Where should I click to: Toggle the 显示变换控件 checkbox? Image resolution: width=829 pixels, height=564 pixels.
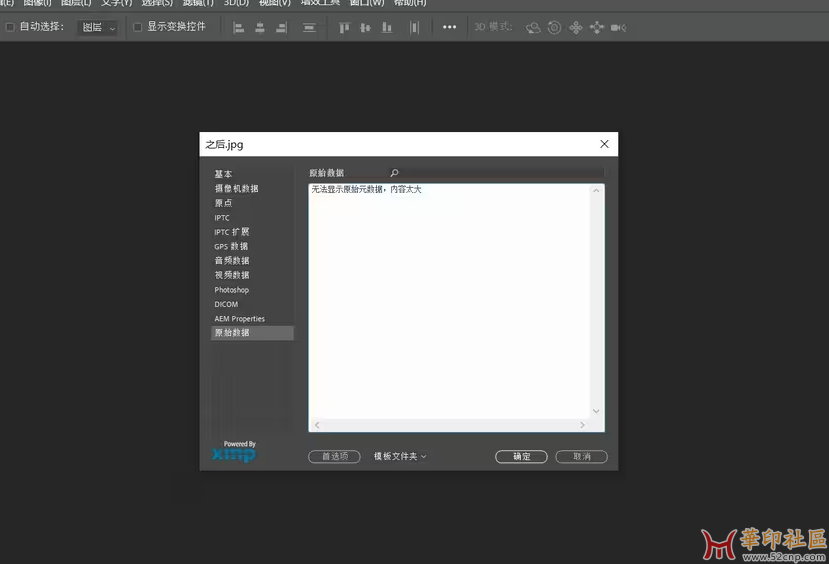[x=137, y=27]
